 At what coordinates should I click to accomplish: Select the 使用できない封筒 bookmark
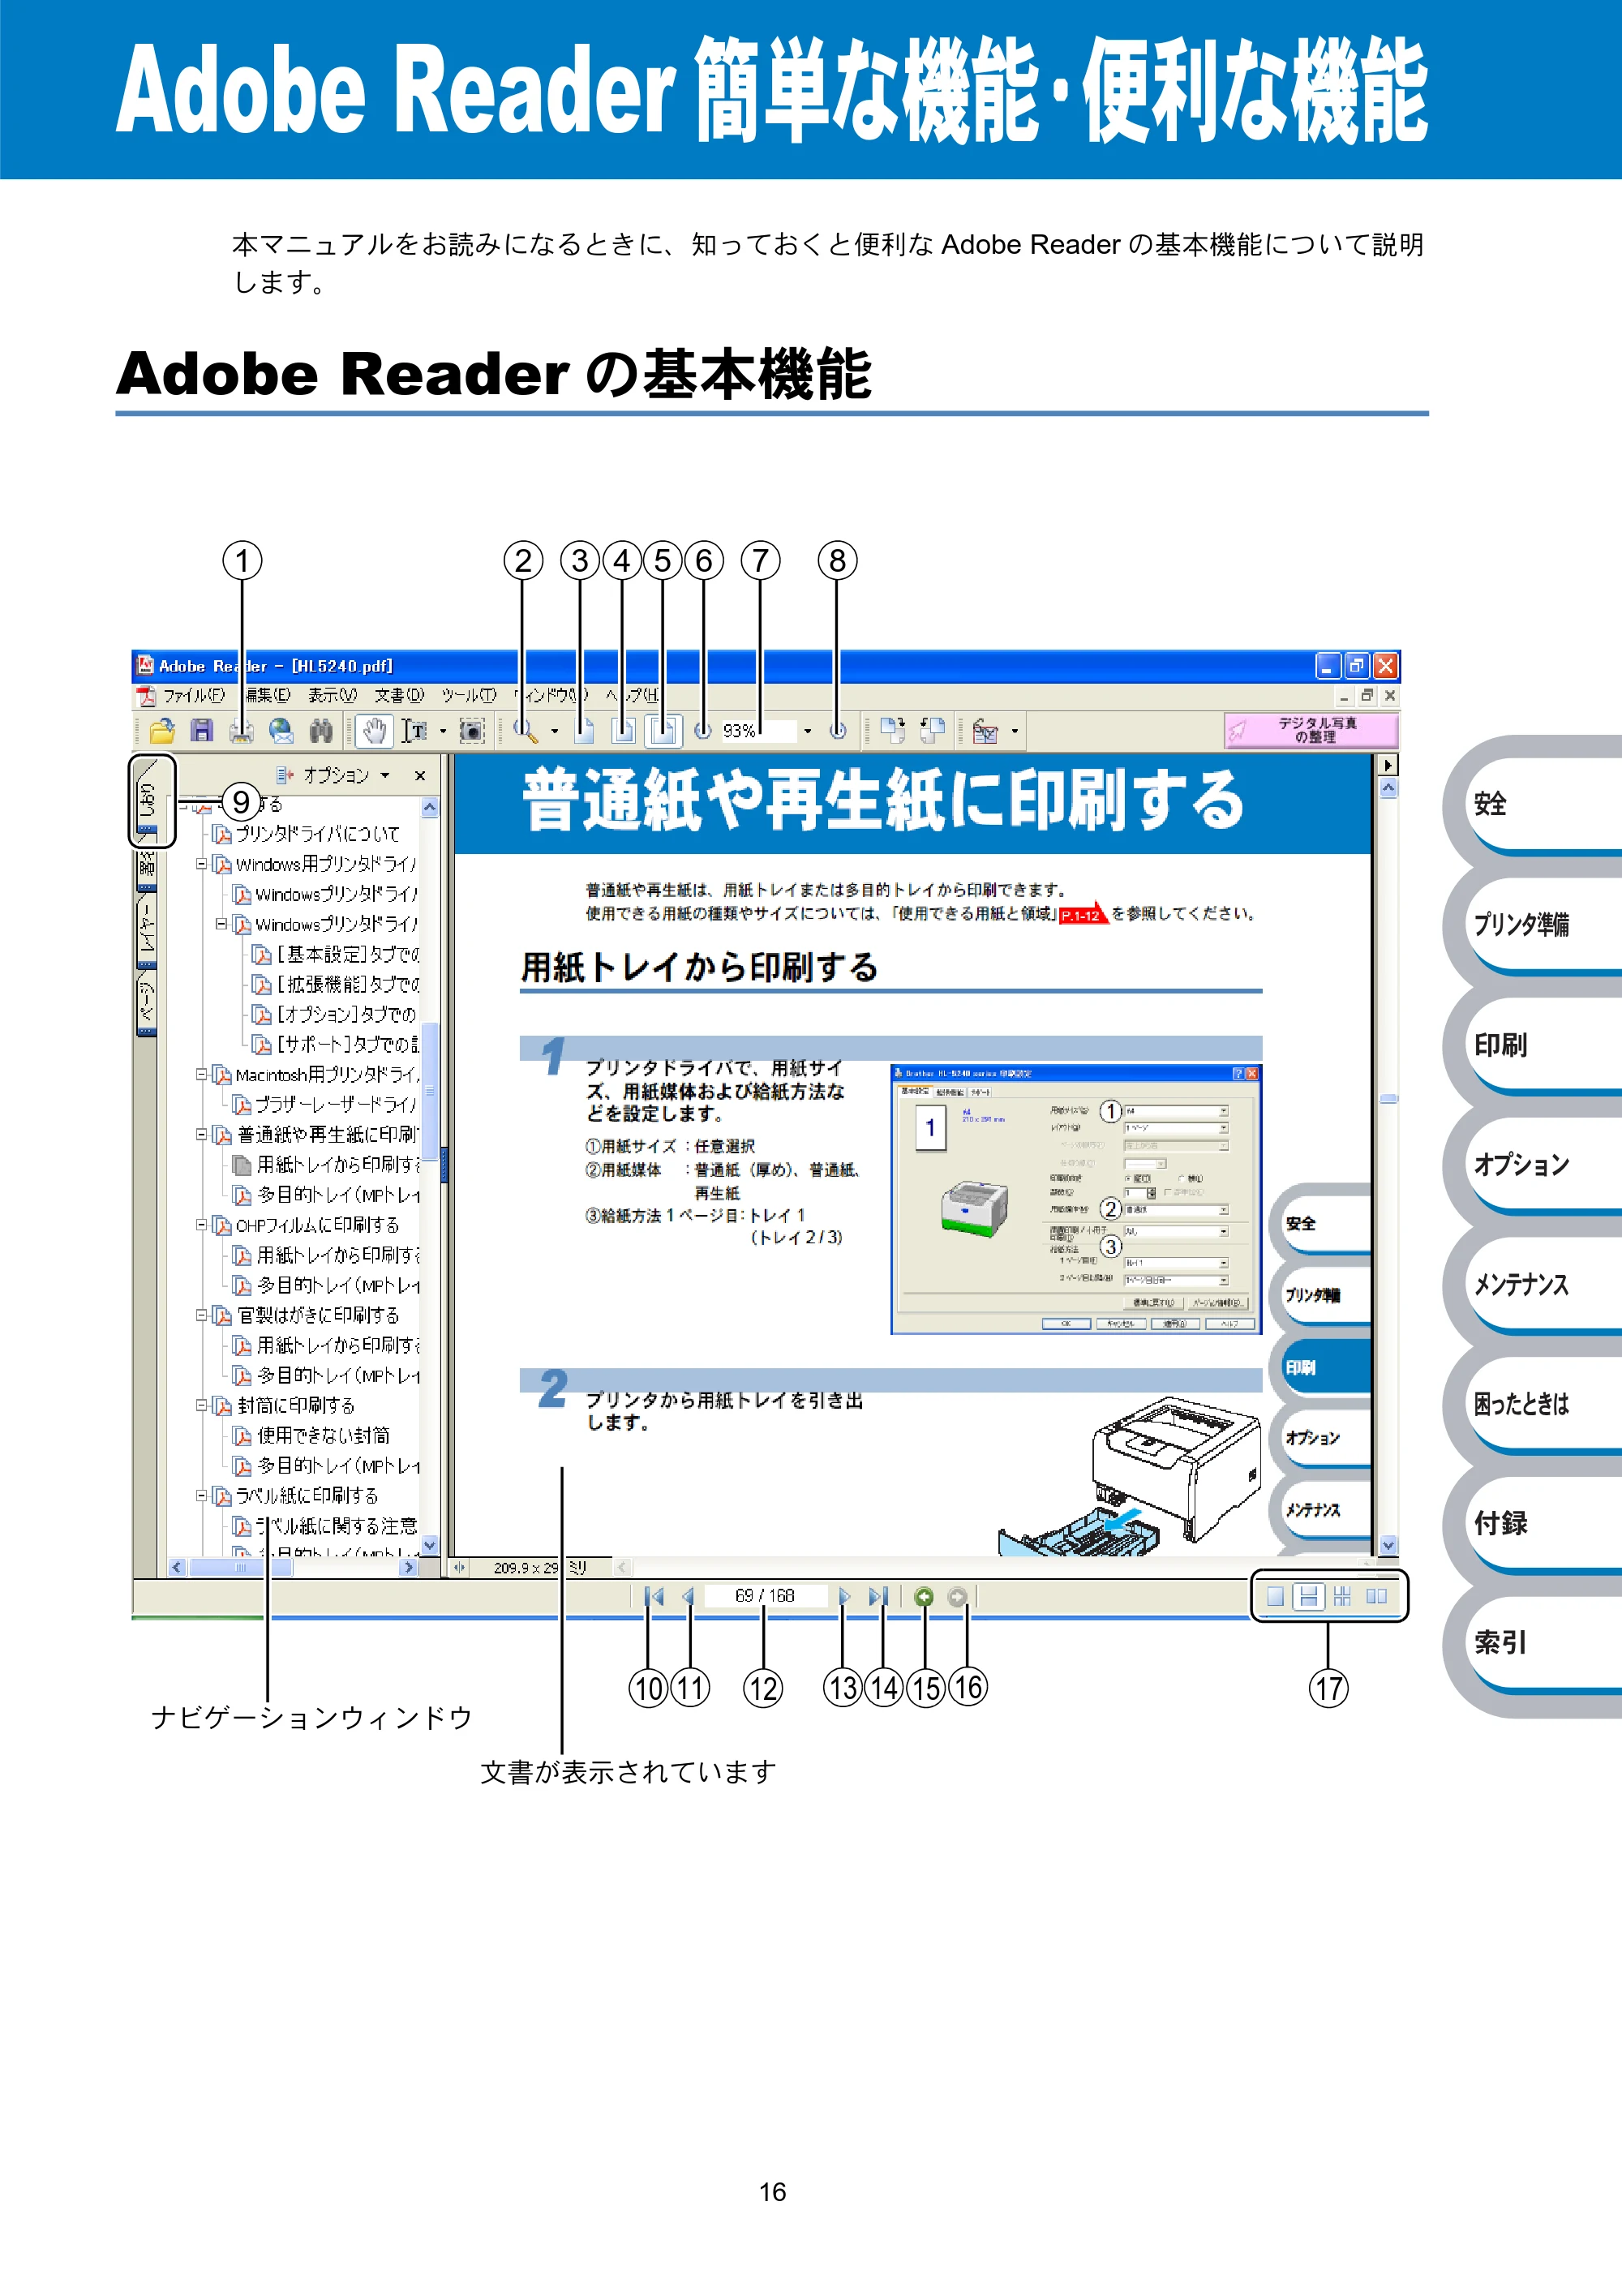[x=311, y=1435]
